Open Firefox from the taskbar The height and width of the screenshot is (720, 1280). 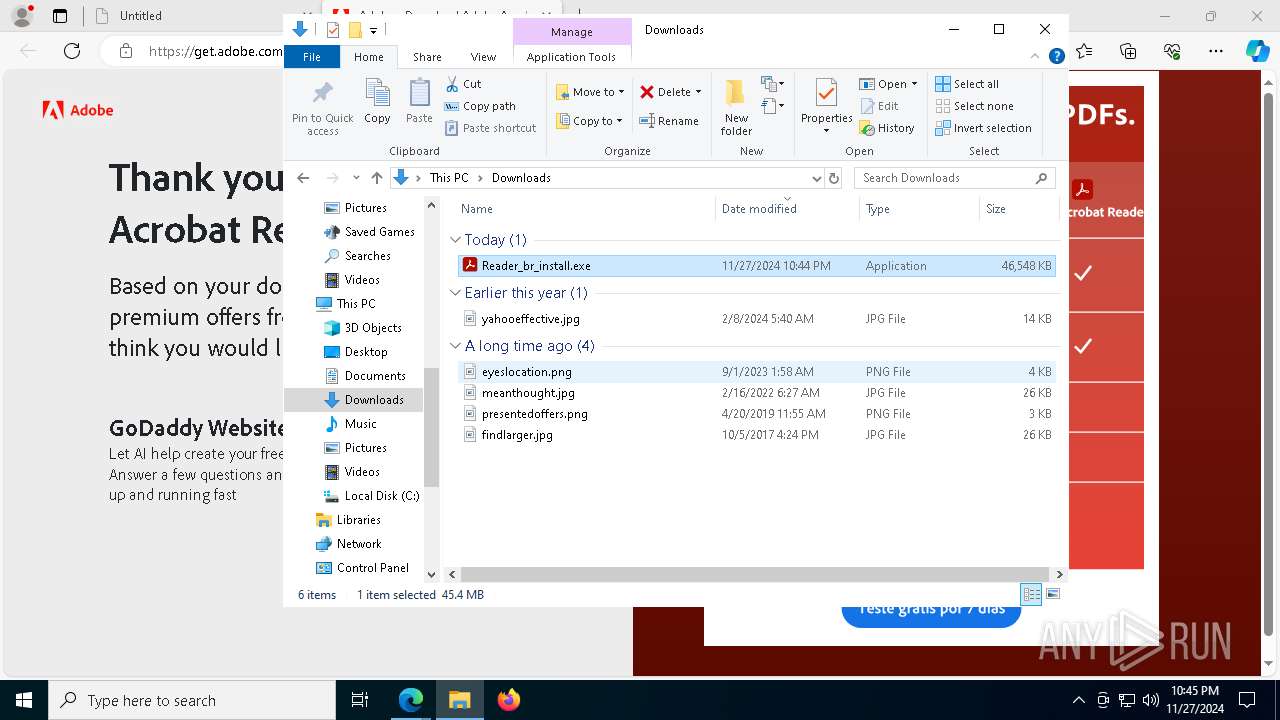[x=509, y=700]
